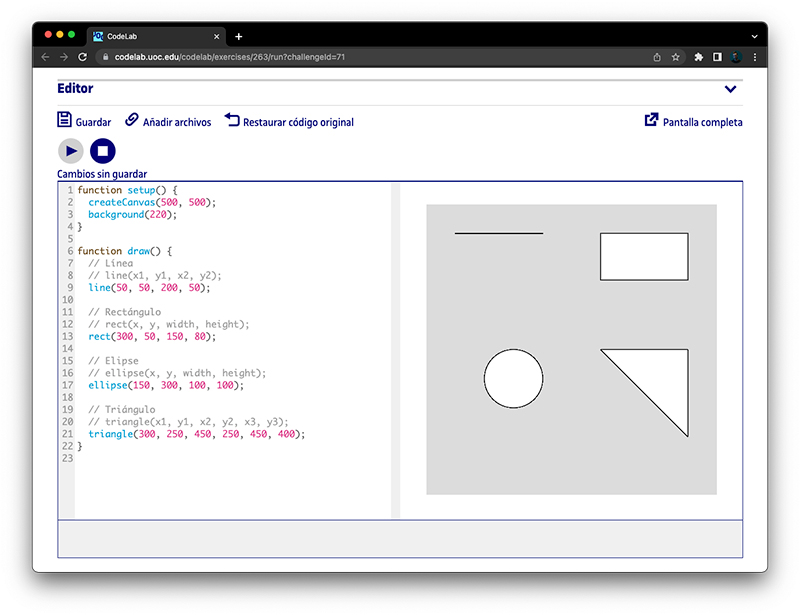The height and width of the screenshot is (615, 800).
Task: Select the CodeLab browser tab
Action: tap(156, 36)
